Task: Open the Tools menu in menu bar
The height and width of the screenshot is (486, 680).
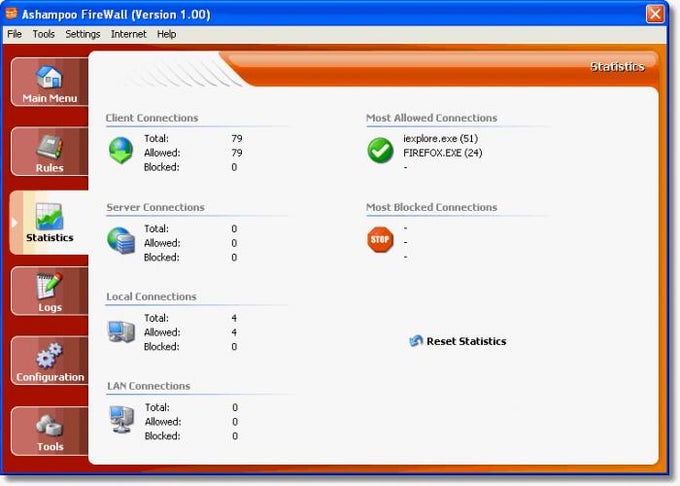Action: tap(43, 34)
